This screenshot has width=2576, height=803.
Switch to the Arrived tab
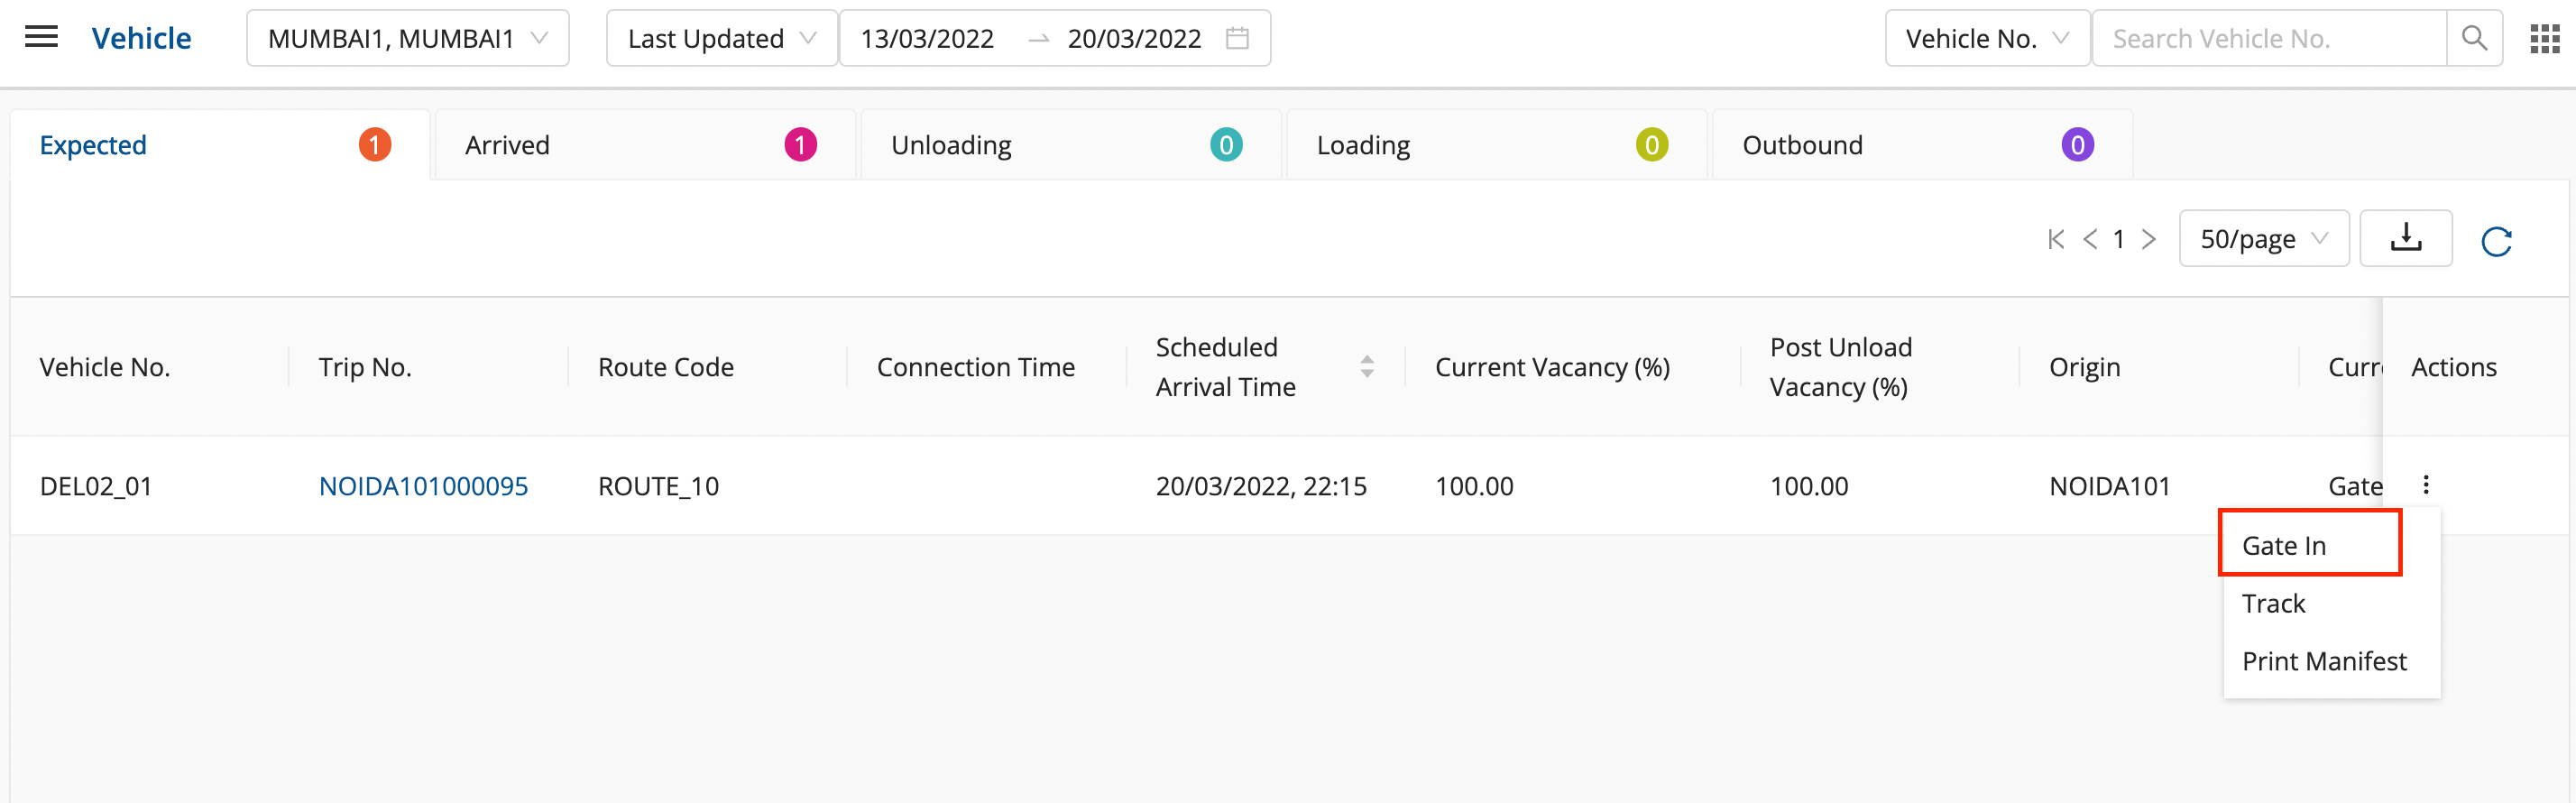point(640,145)
